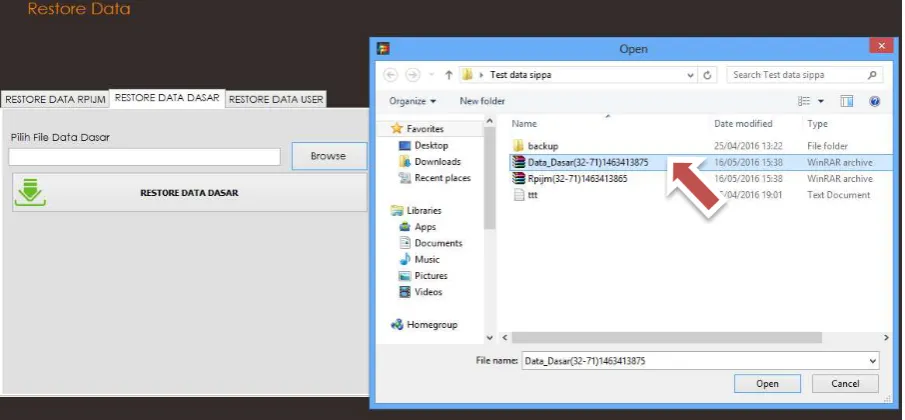The image size is (905, 420).
Task: Click the Forward arrow in Open dialog
Action: [x=412, y=75]
